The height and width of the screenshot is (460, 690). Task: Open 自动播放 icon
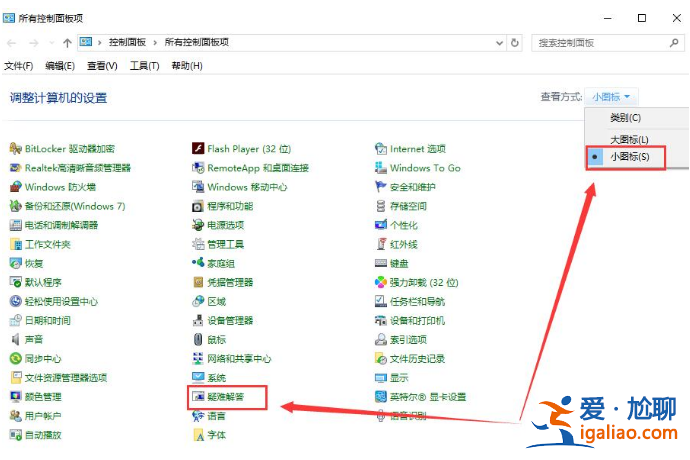coord(15,435)
